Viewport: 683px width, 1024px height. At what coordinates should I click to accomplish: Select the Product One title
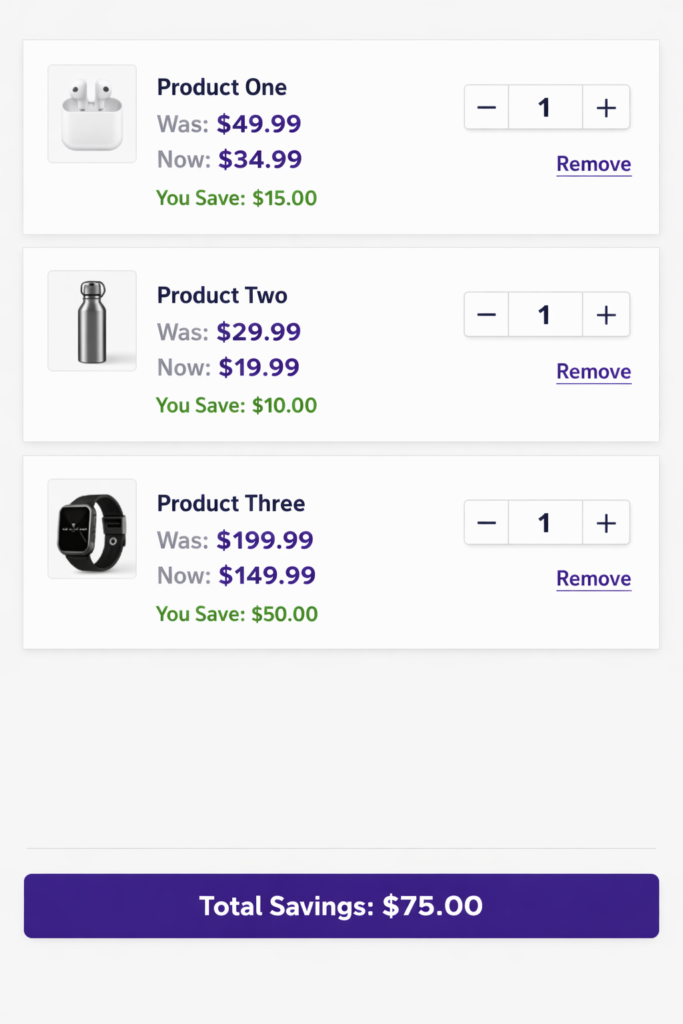pyautogui.click(x=221, y=87)
